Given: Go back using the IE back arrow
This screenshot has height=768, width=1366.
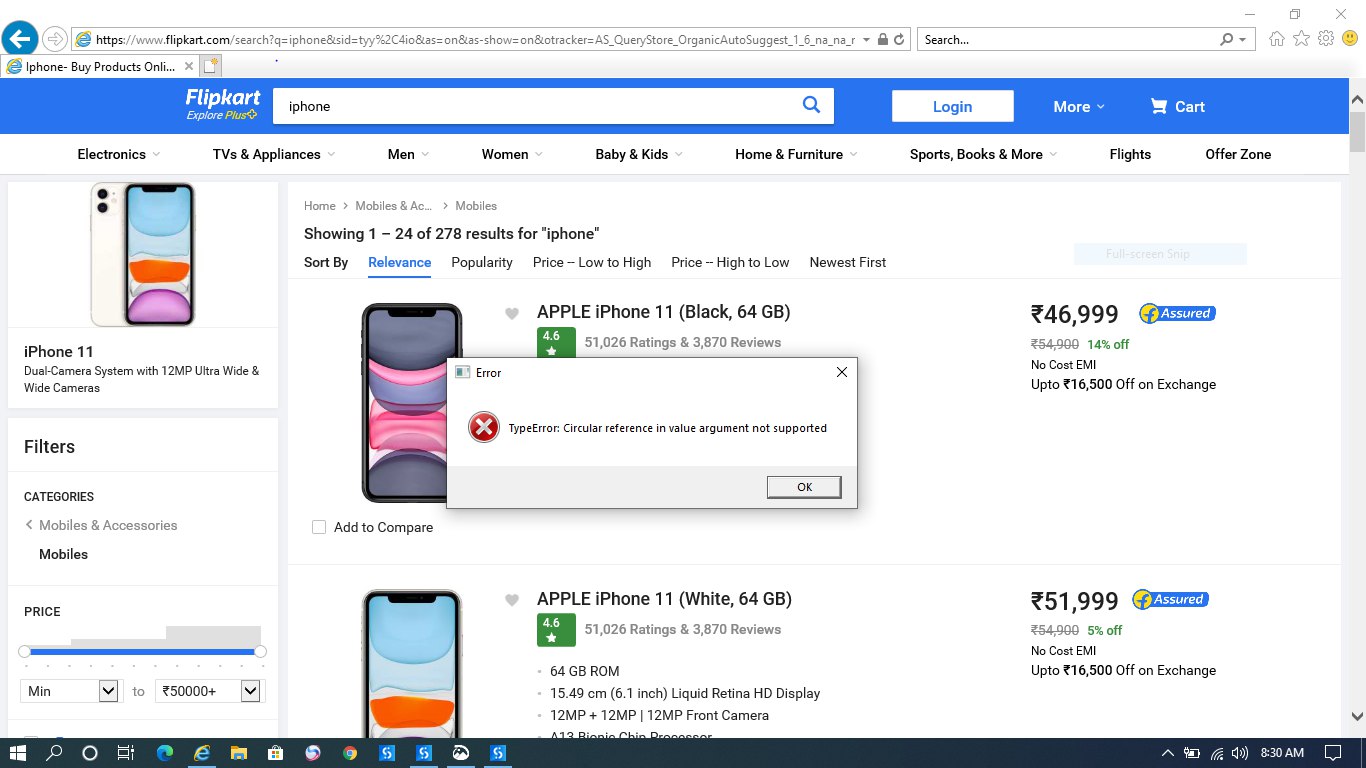Looking at the screenshot, I should click(x=21, y=39).
